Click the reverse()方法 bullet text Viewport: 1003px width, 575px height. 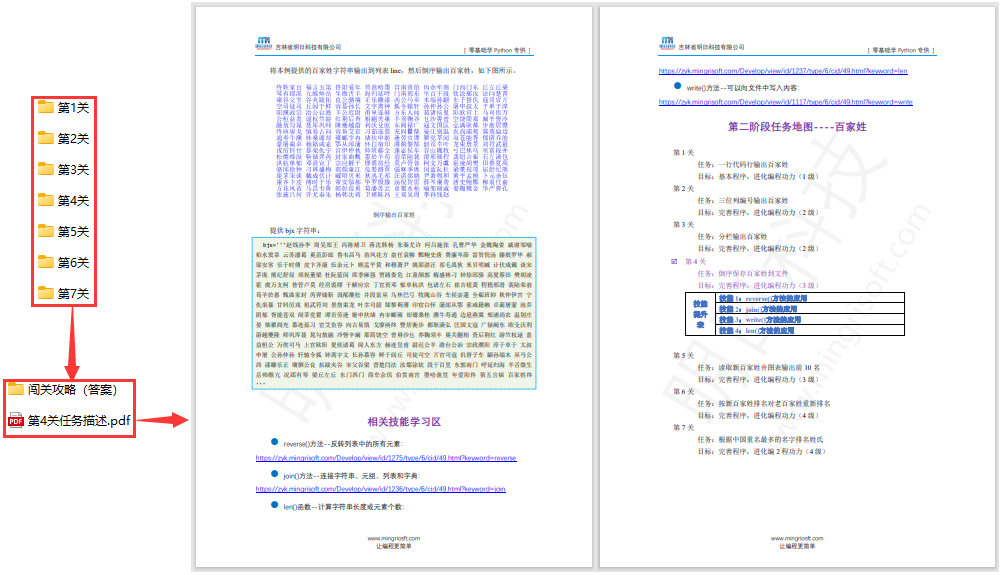343,444
